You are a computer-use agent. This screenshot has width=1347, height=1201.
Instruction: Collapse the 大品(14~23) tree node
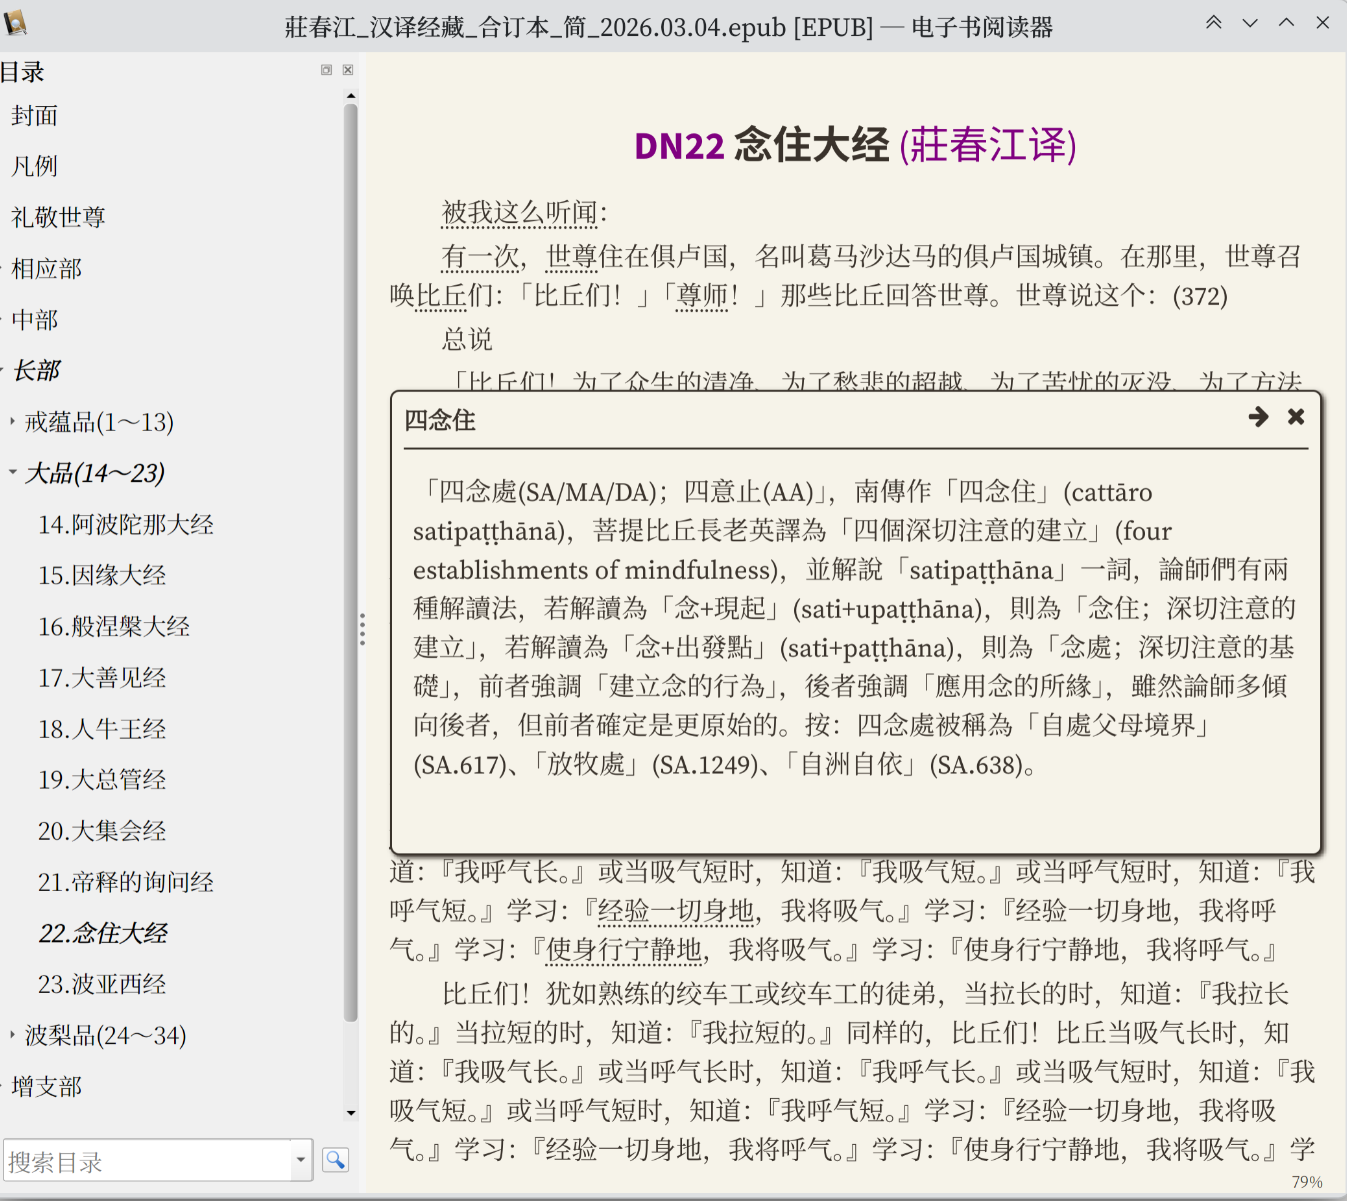[x=12, y=472]
